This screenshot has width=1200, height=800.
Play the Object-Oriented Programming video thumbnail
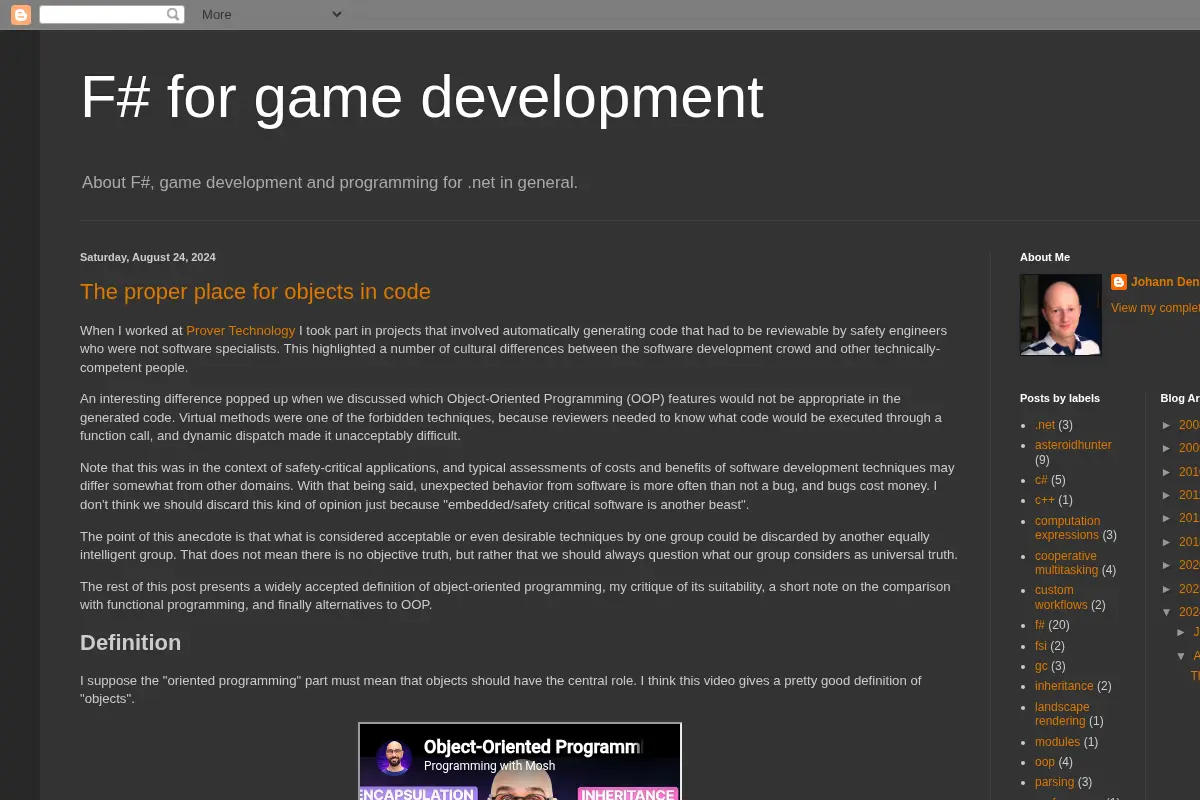click(520, 762)
